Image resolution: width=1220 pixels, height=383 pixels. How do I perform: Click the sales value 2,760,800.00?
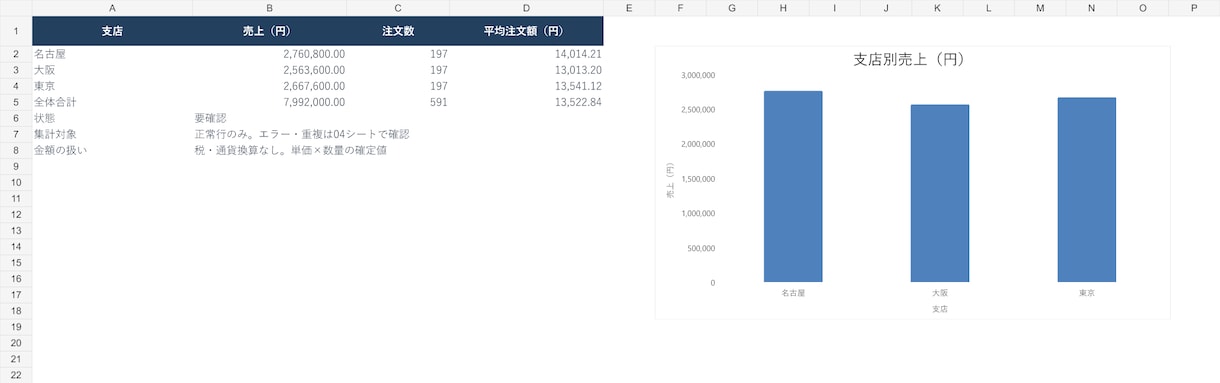point(270,54)
